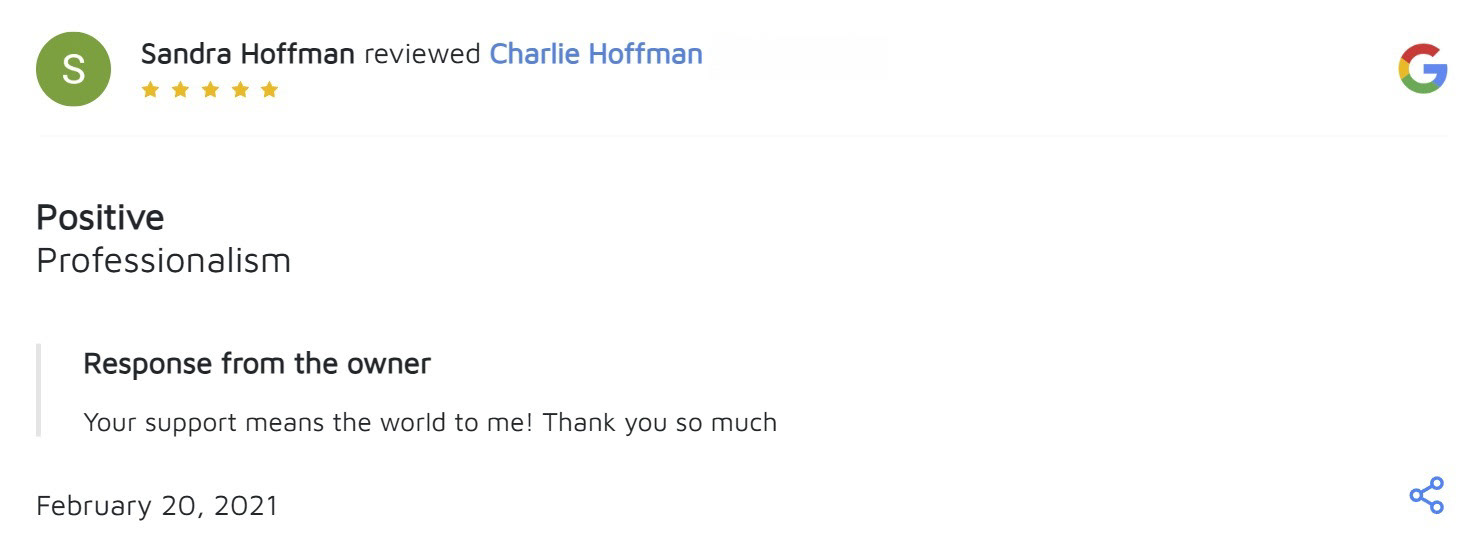Open the Charlie Hoffman business link

click(595, 53)
